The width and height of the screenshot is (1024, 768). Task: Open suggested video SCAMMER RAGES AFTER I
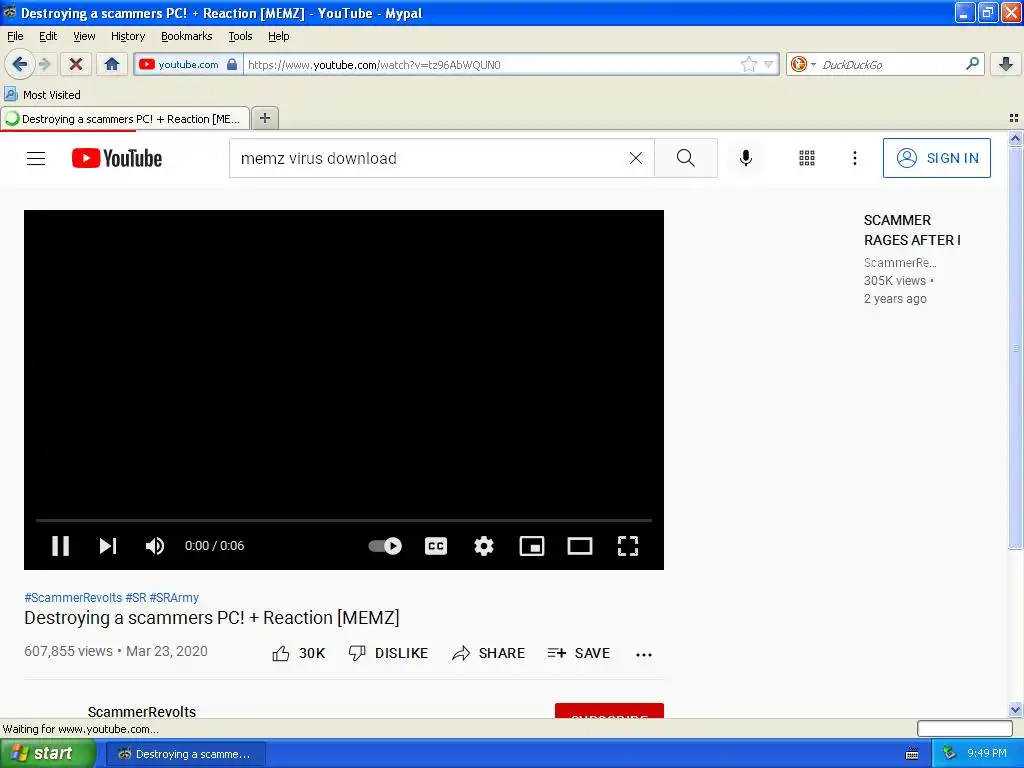point(912,230)
